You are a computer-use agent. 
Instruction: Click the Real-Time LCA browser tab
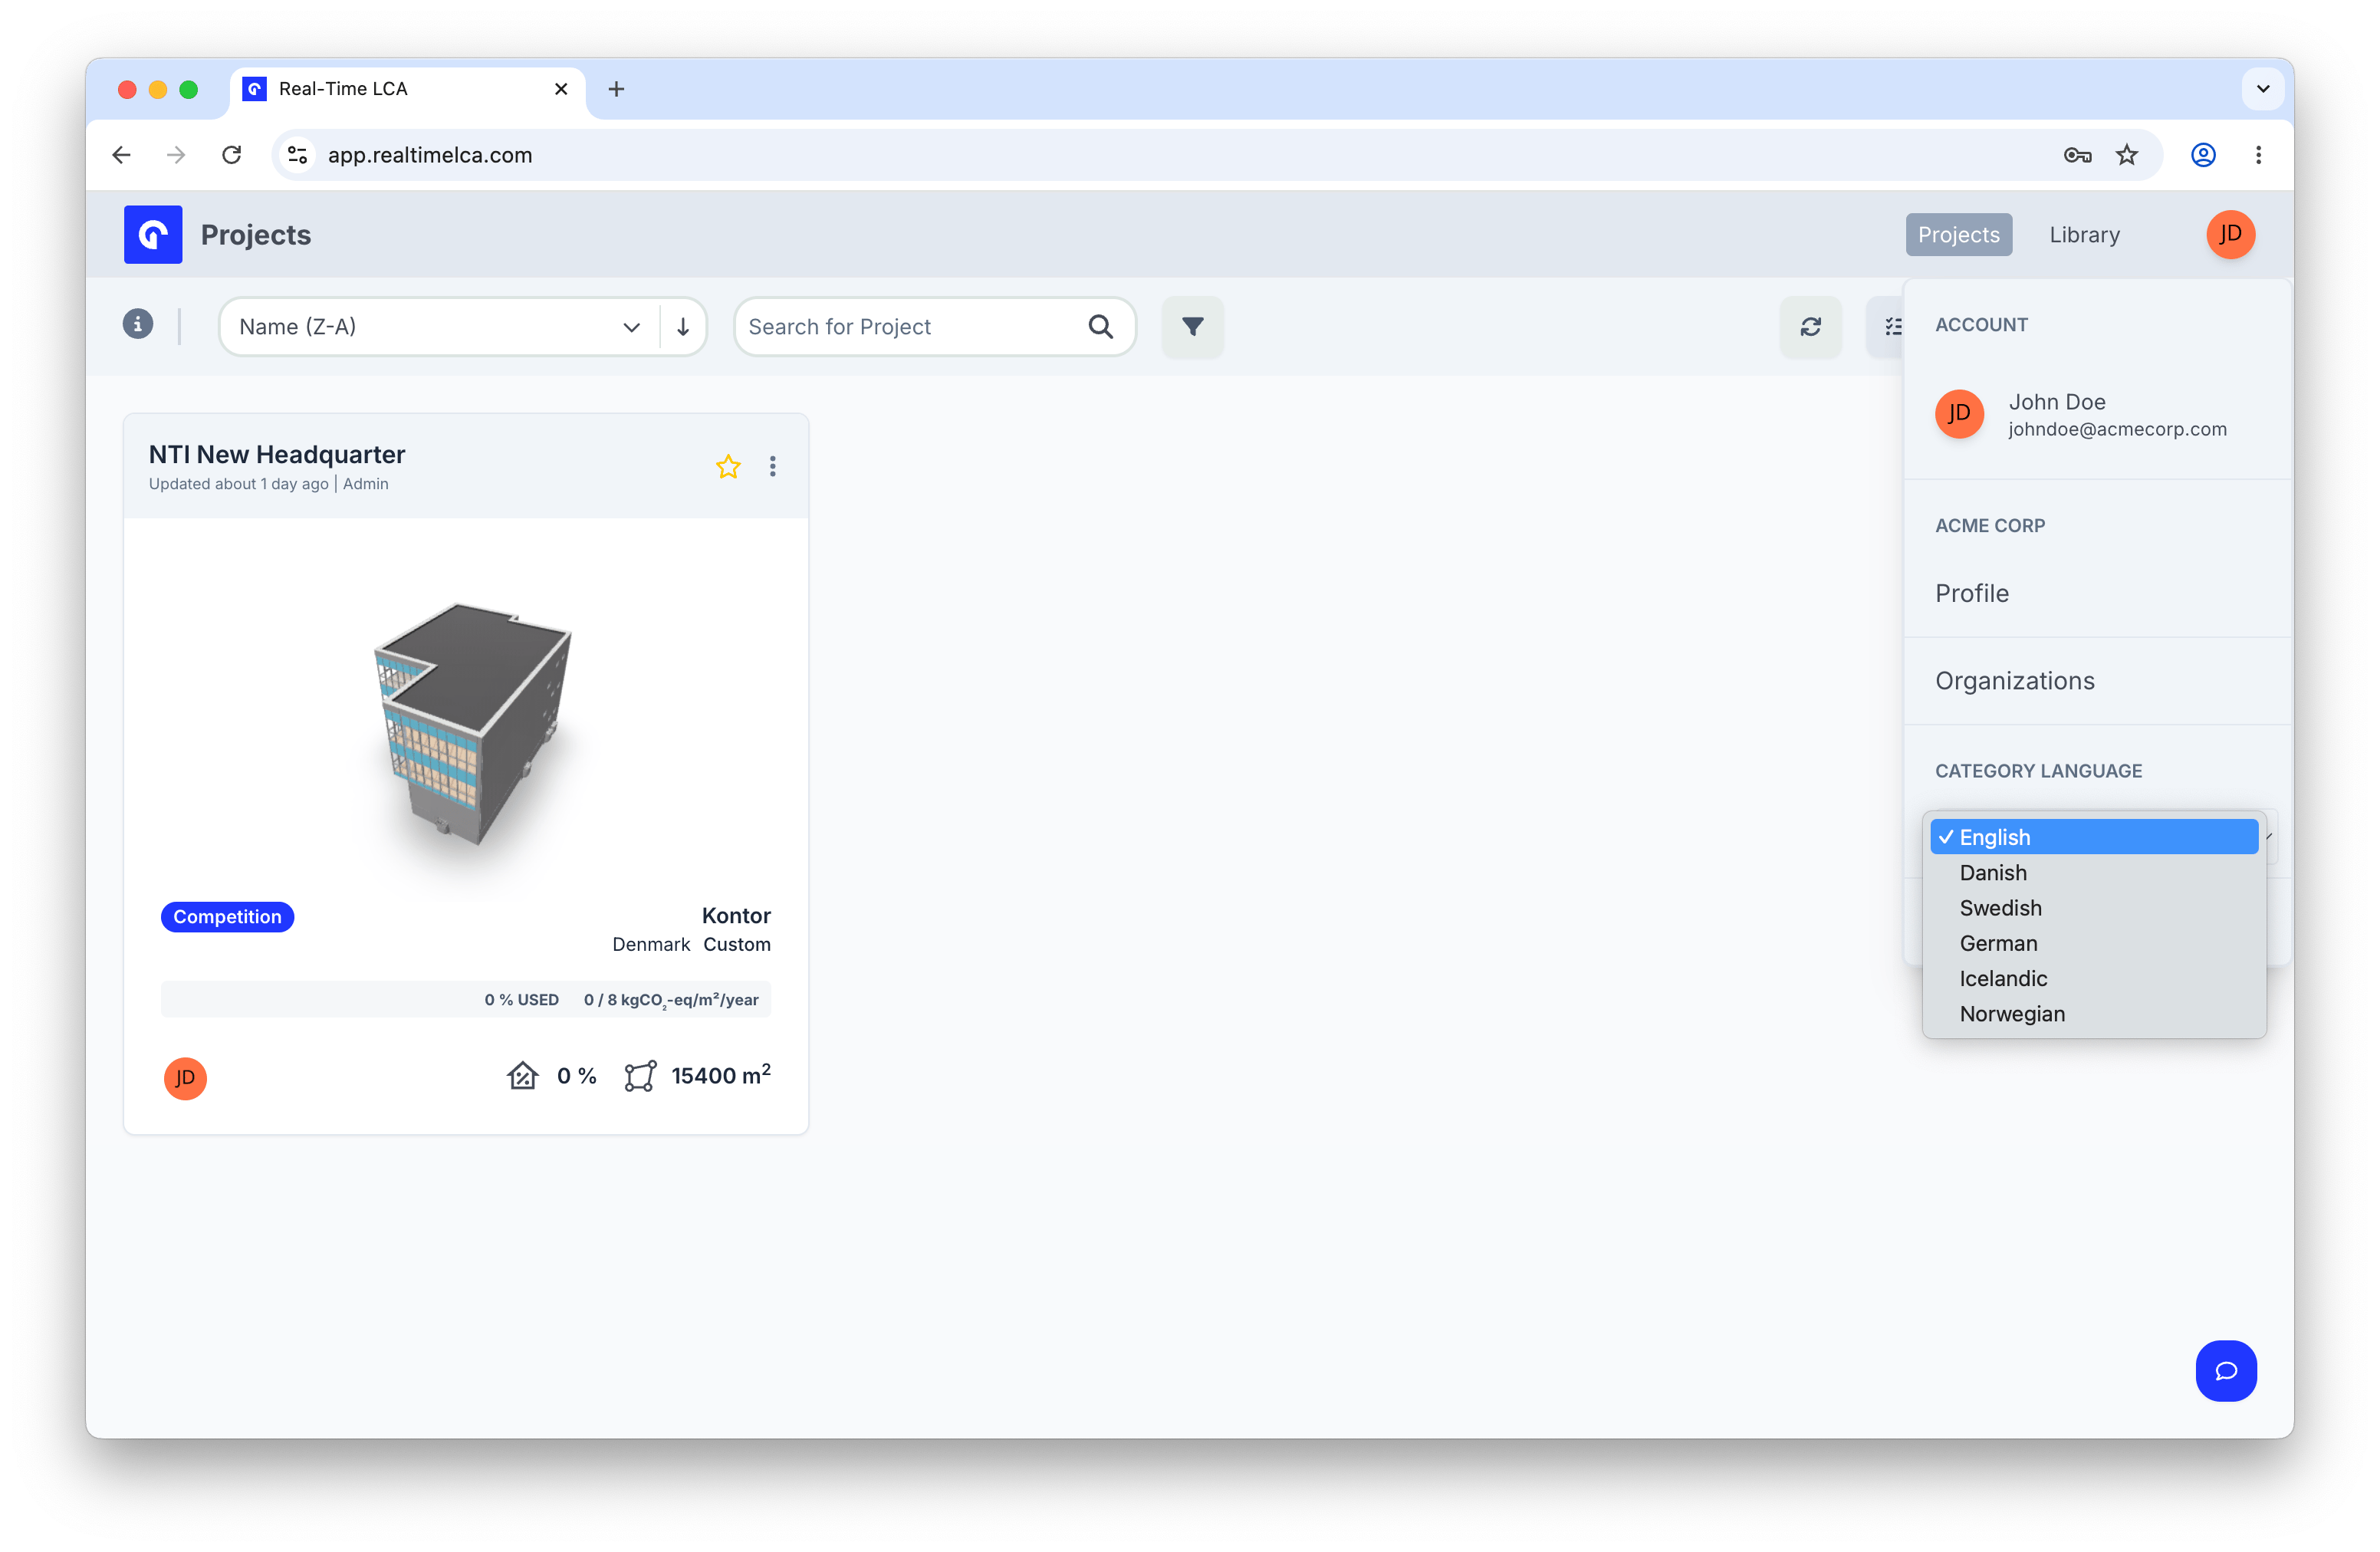click(x=408, y=89)
